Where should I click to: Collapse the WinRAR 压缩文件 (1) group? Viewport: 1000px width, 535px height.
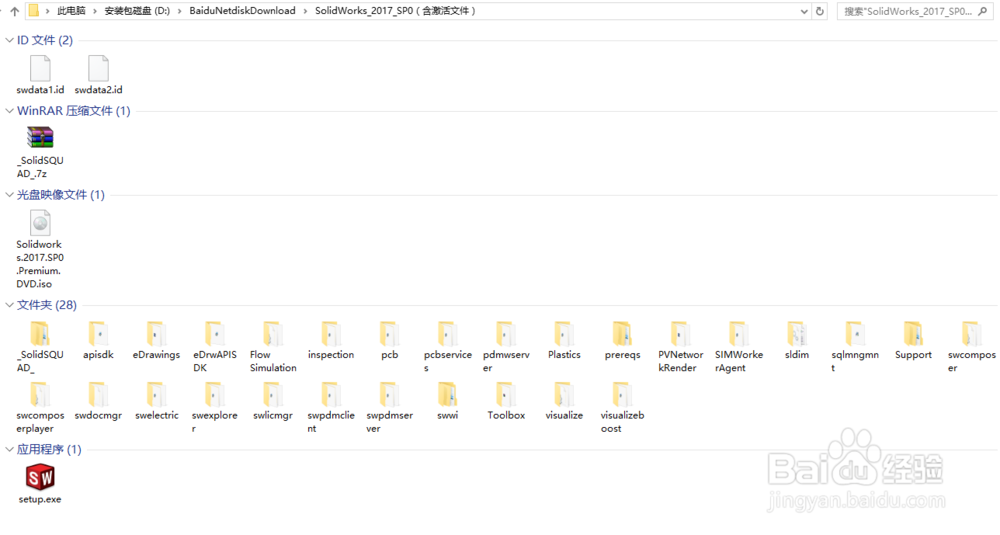[x=9, y=111]
